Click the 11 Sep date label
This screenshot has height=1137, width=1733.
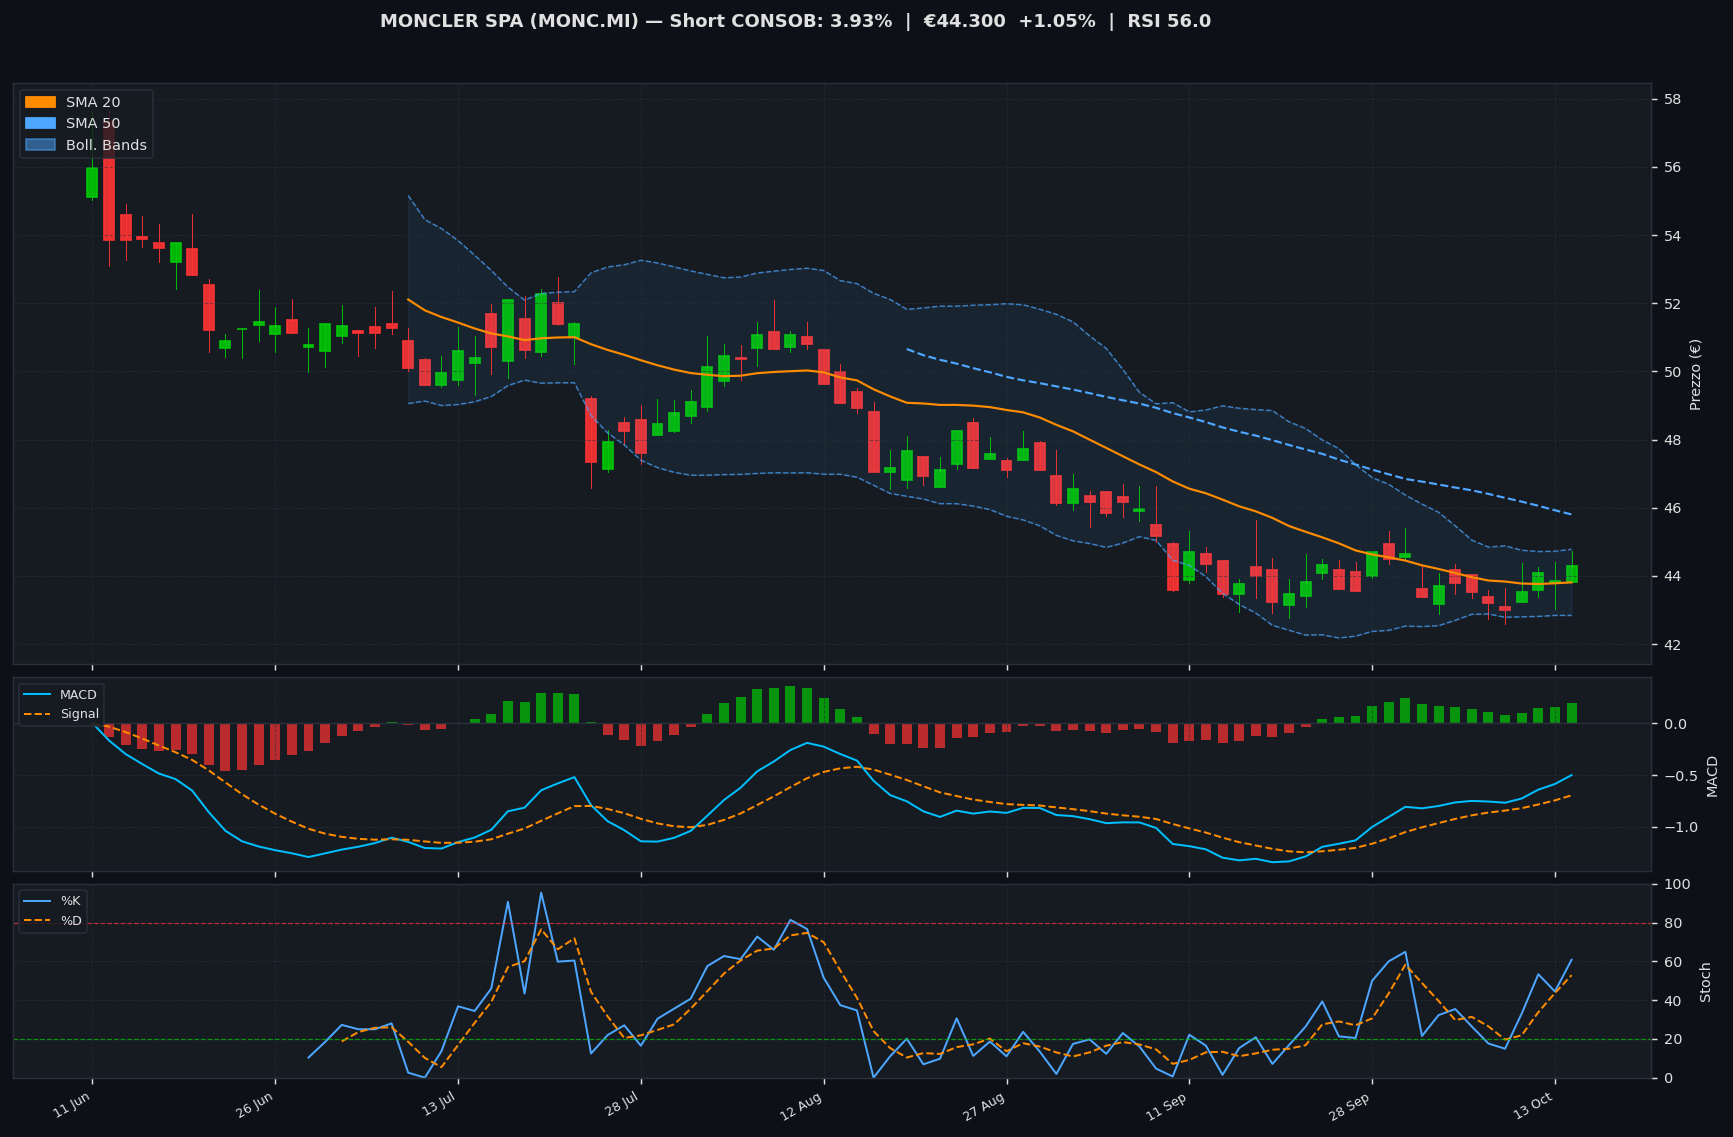[1167, 1106]
